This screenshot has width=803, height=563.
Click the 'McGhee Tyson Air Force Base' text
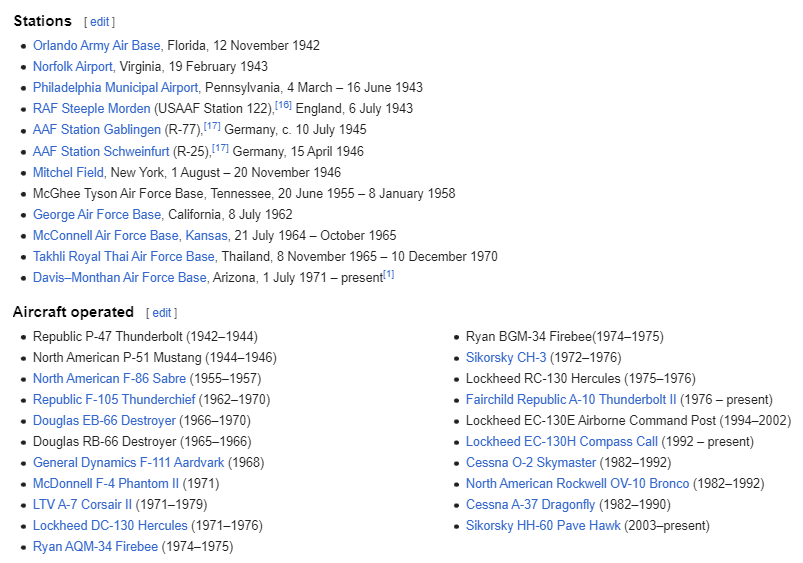(x=118, y=194)
